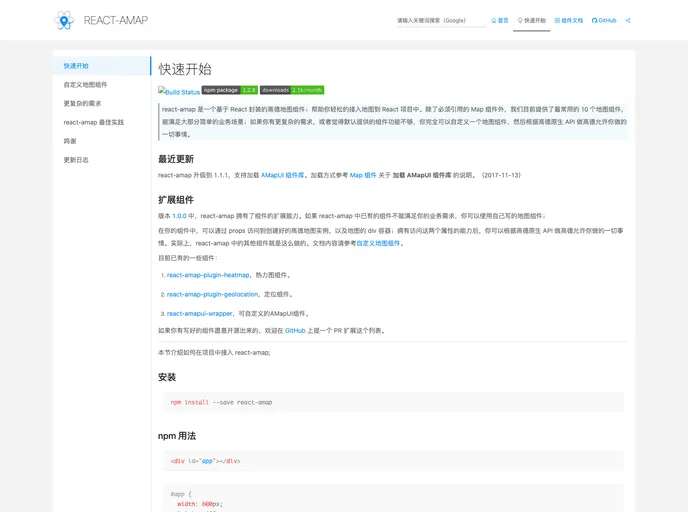This screenshot has height=512, width=688.
Task: Click the React-AMap logo icon
Action: tap(64, 20)
